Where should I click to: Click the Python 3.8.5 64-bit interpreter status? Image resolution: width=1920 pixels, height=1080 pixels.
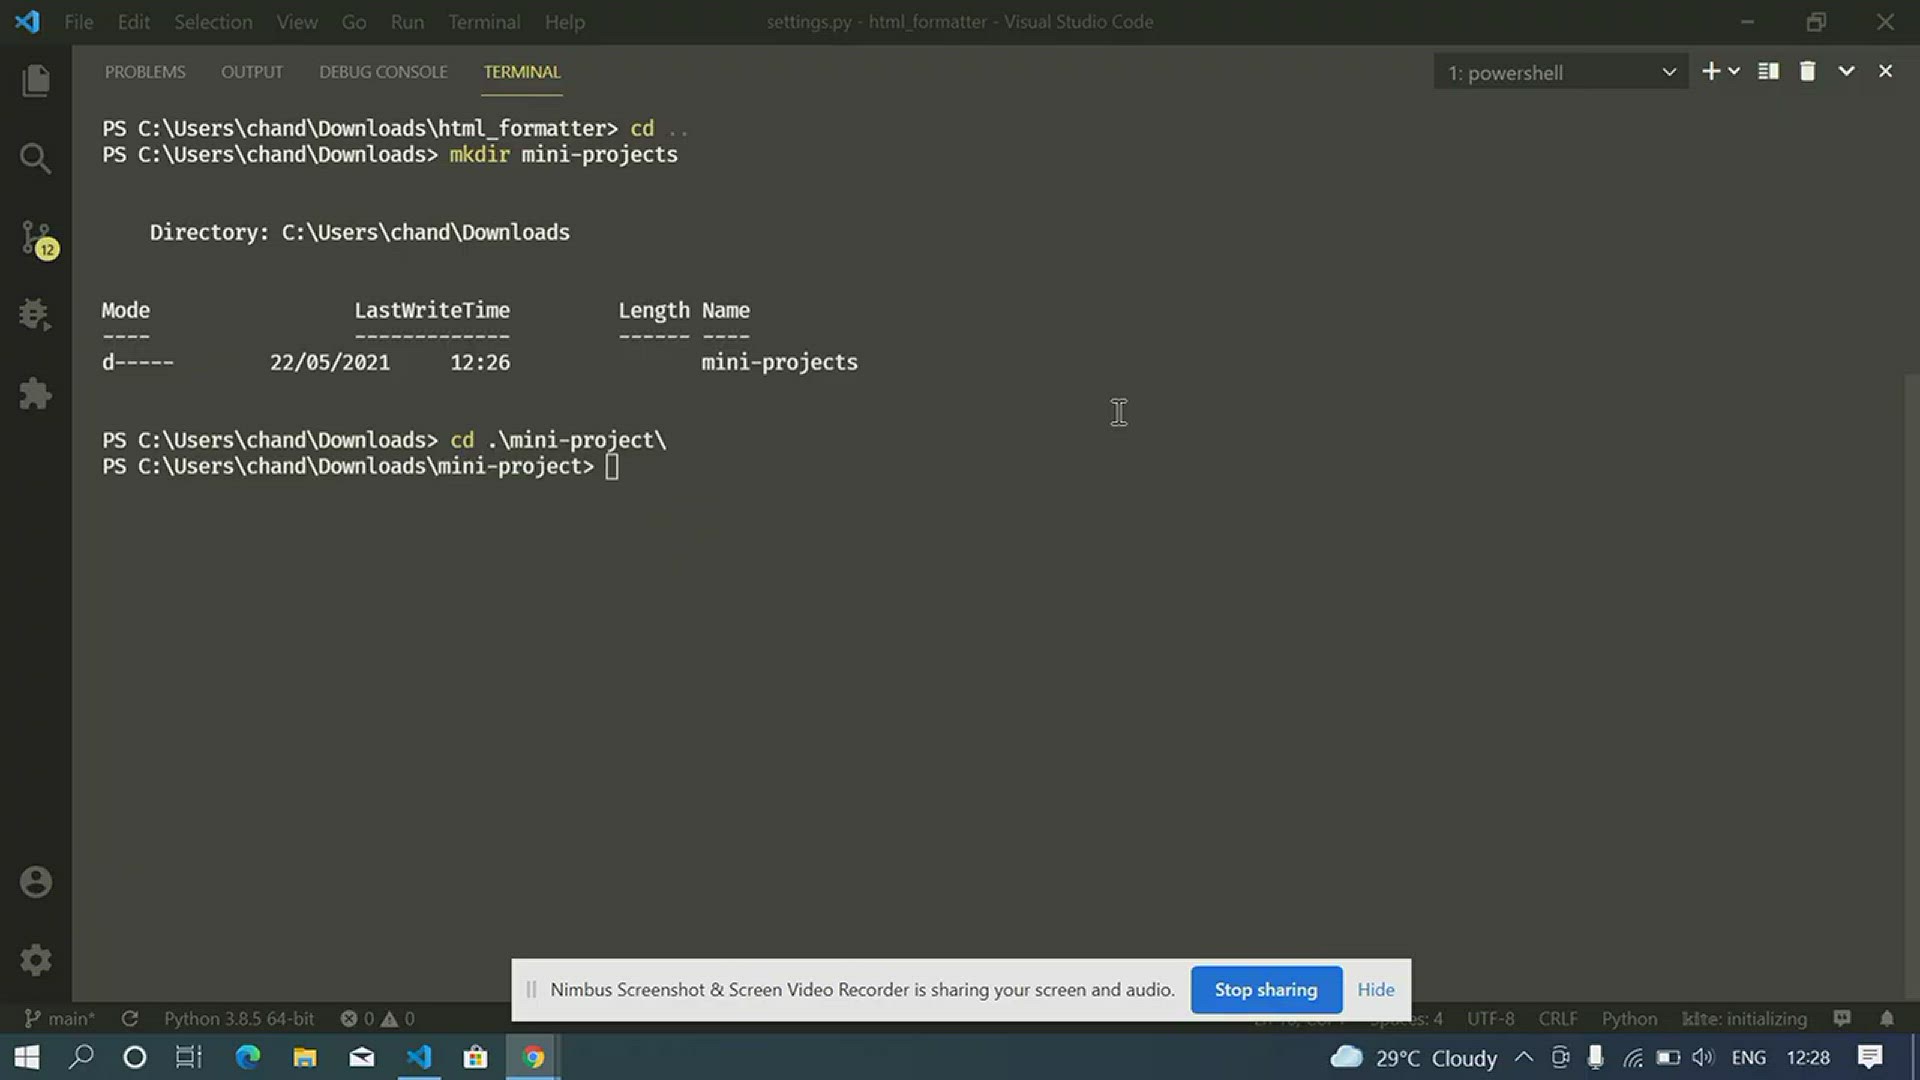[239, 1019]
